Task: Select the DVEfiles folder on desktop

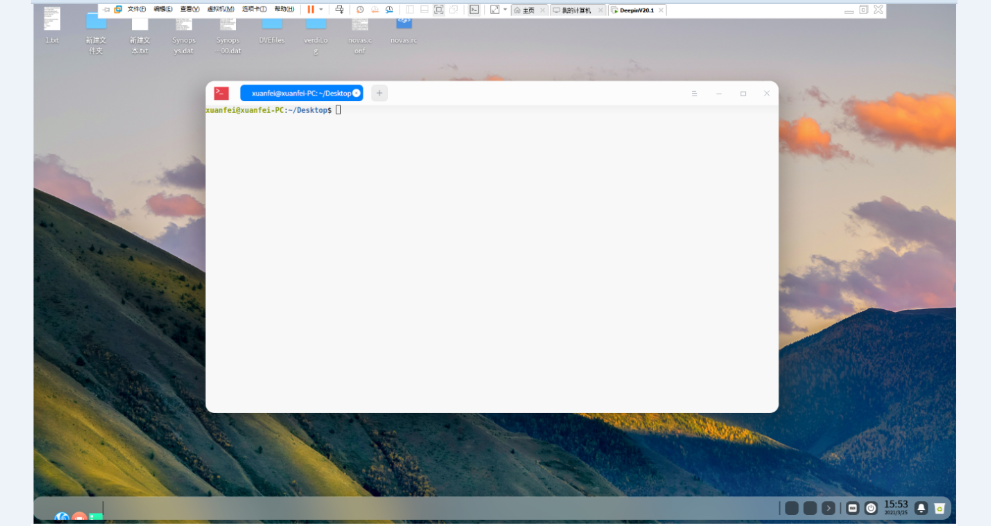Action: pyautogui.click(x=272, y=30)
